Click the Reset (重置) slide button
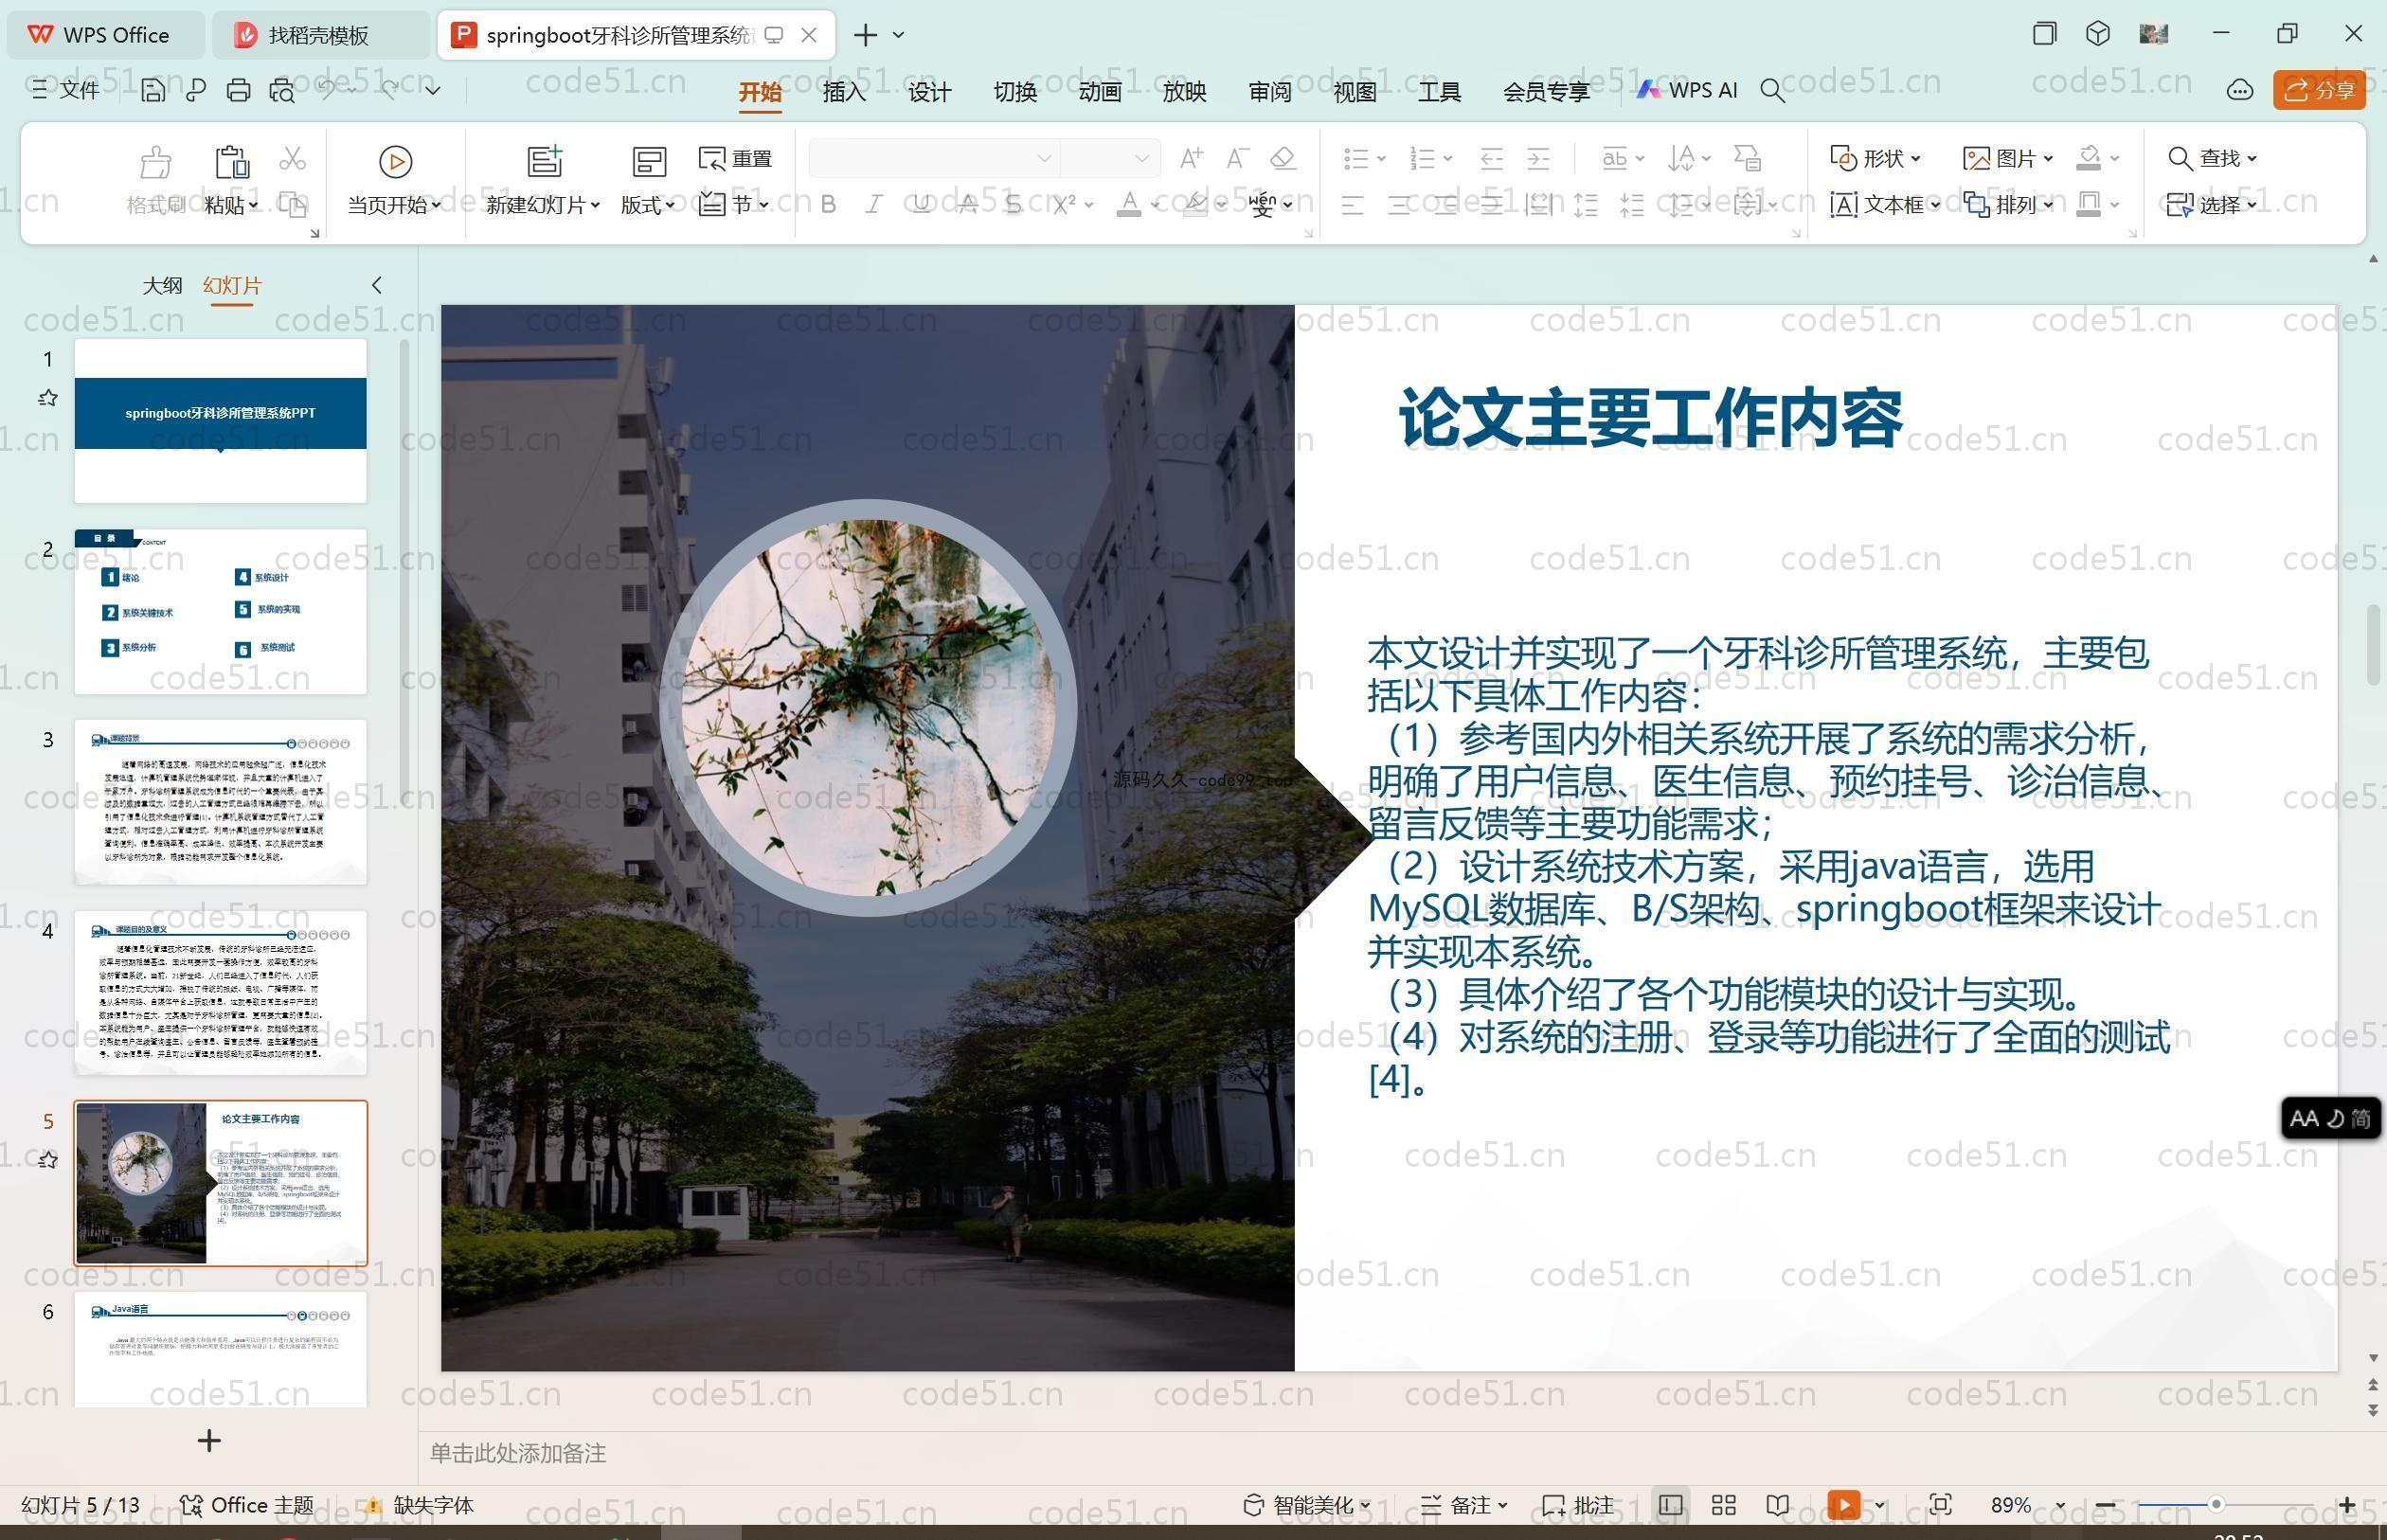Image resolution: width=2387 pixels, height=1540 pixels. pyautogui.click(x=735, y=158)
